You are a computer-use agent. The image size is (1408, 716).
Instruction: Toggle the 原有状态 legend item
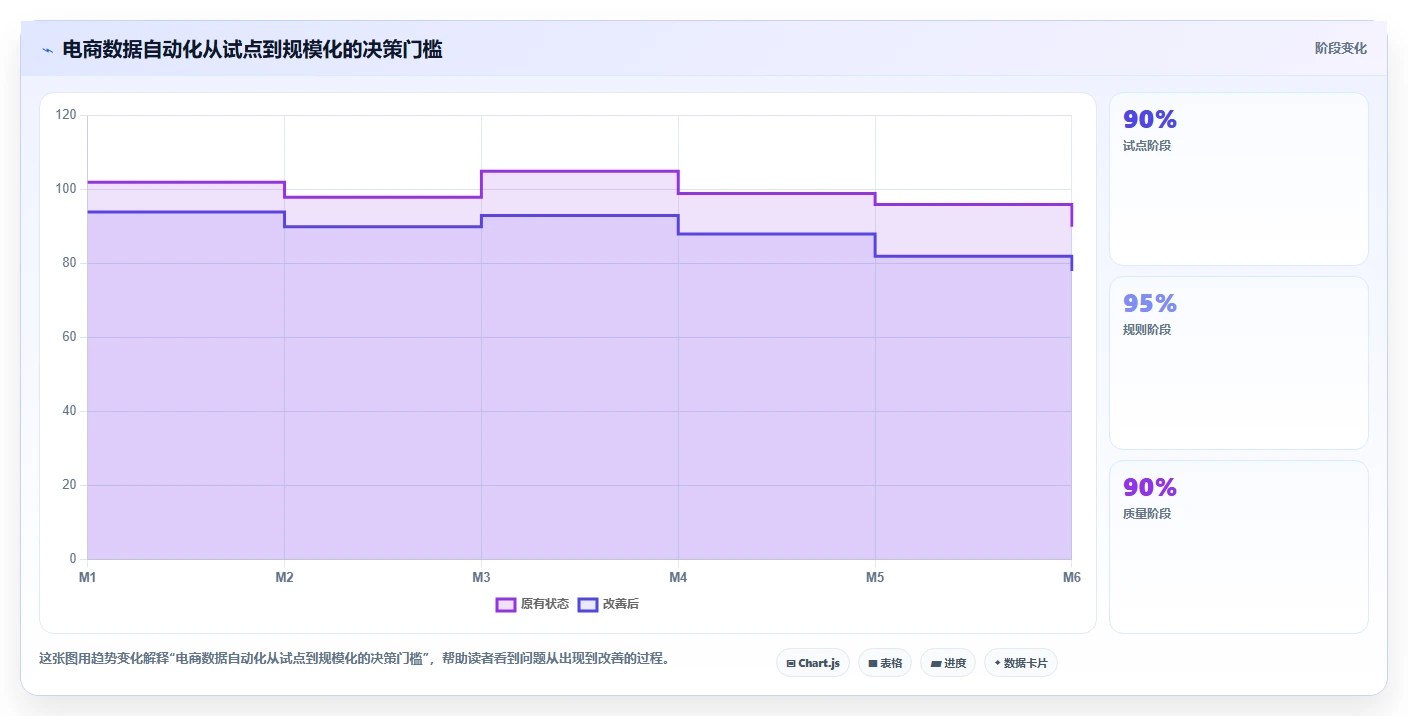[532, 604]
